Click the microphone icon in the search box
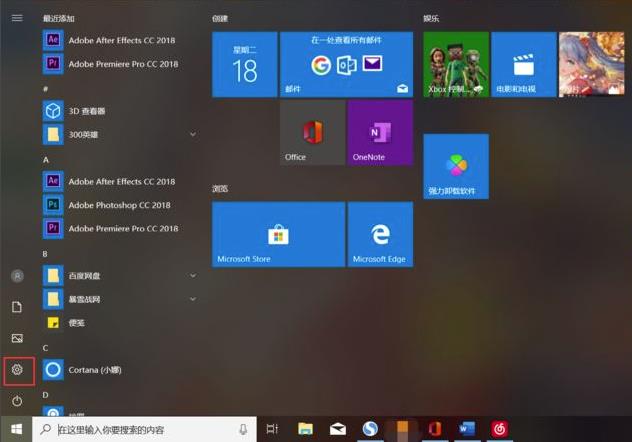 point(243,429)
